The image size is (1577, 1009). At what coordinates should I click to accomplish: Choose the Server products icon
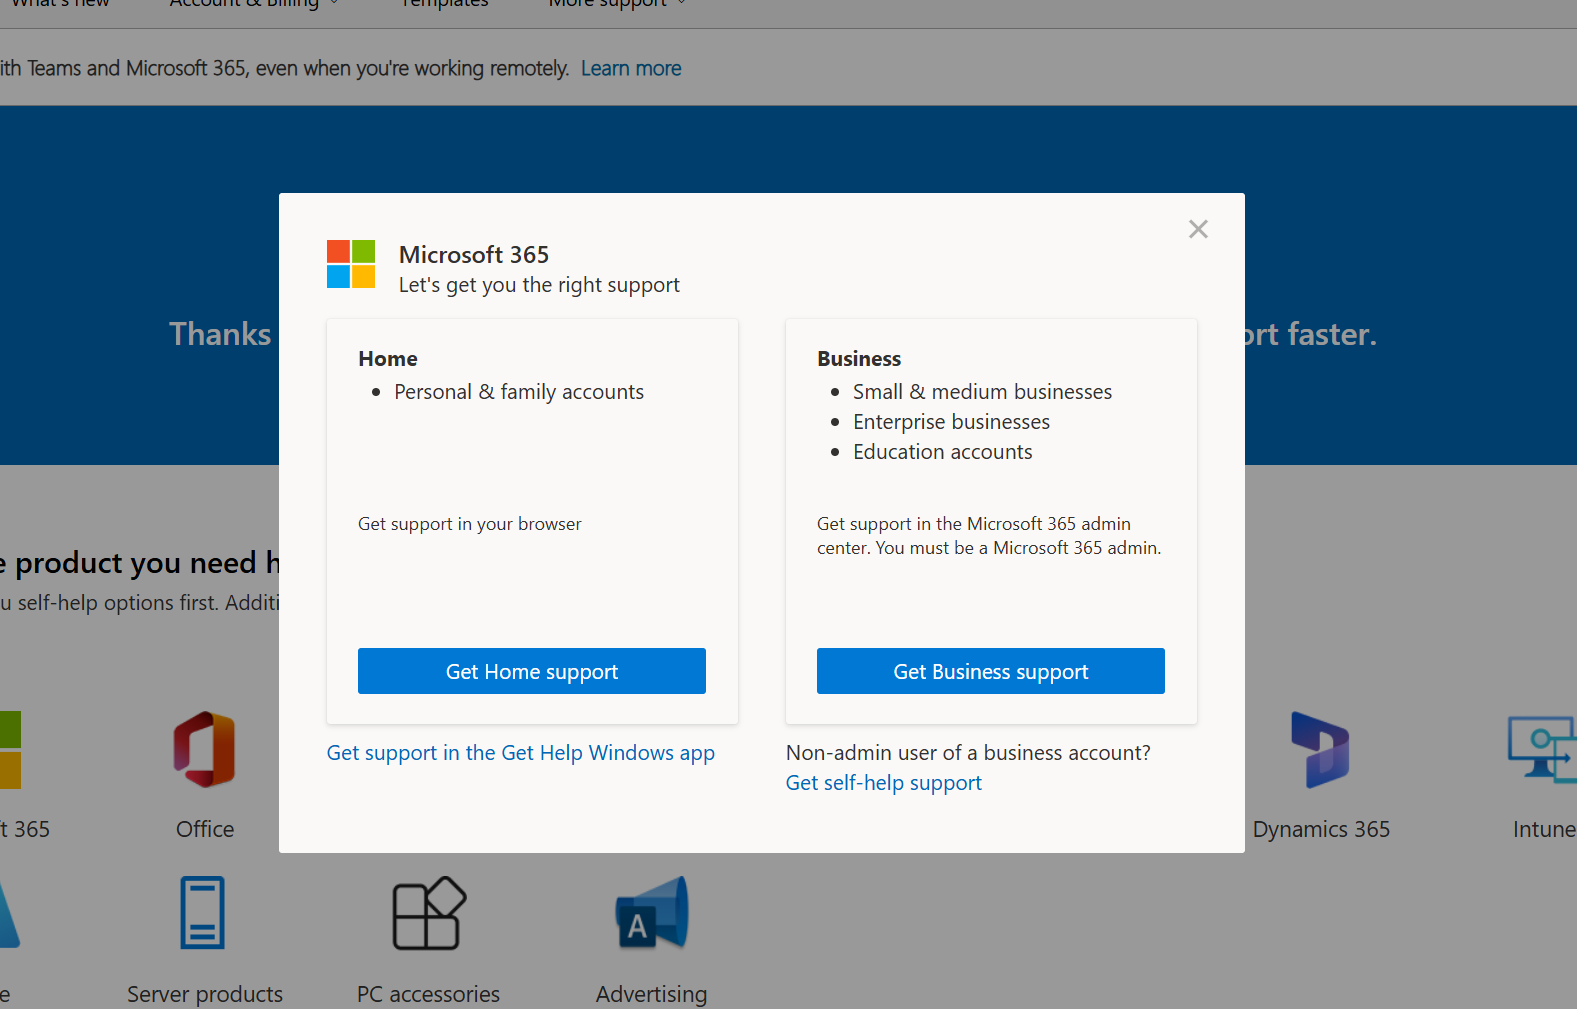[203, 912]
